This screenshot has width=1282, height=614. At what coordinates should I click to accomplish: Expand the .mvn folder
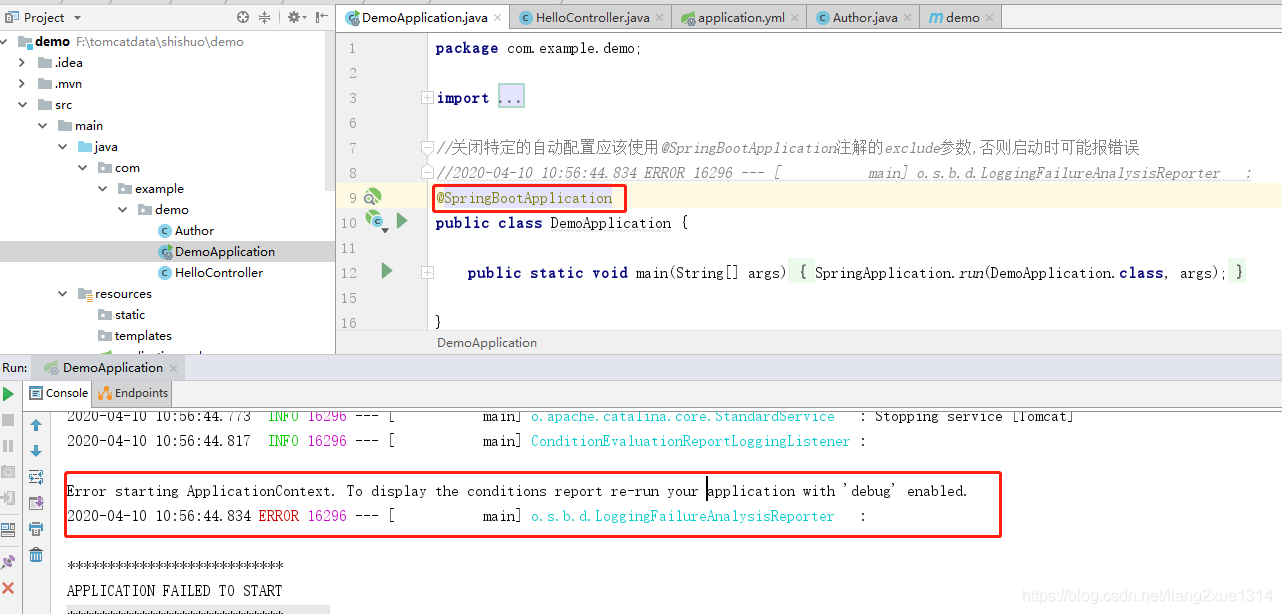click(22, 83)
